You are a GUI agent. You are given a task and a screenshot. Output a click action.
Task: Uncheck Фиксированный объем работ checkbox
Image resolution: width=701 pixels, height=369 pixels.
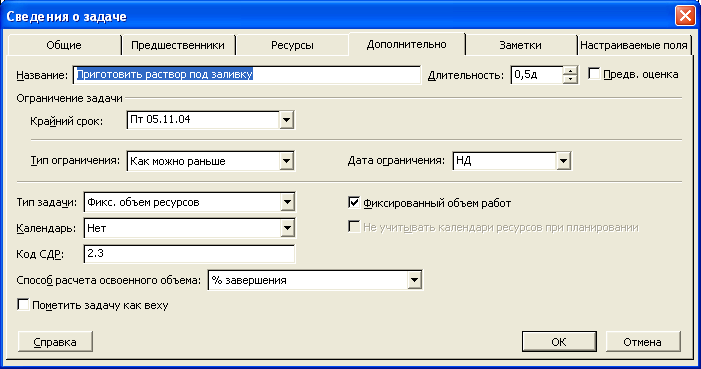click(354, 203)
